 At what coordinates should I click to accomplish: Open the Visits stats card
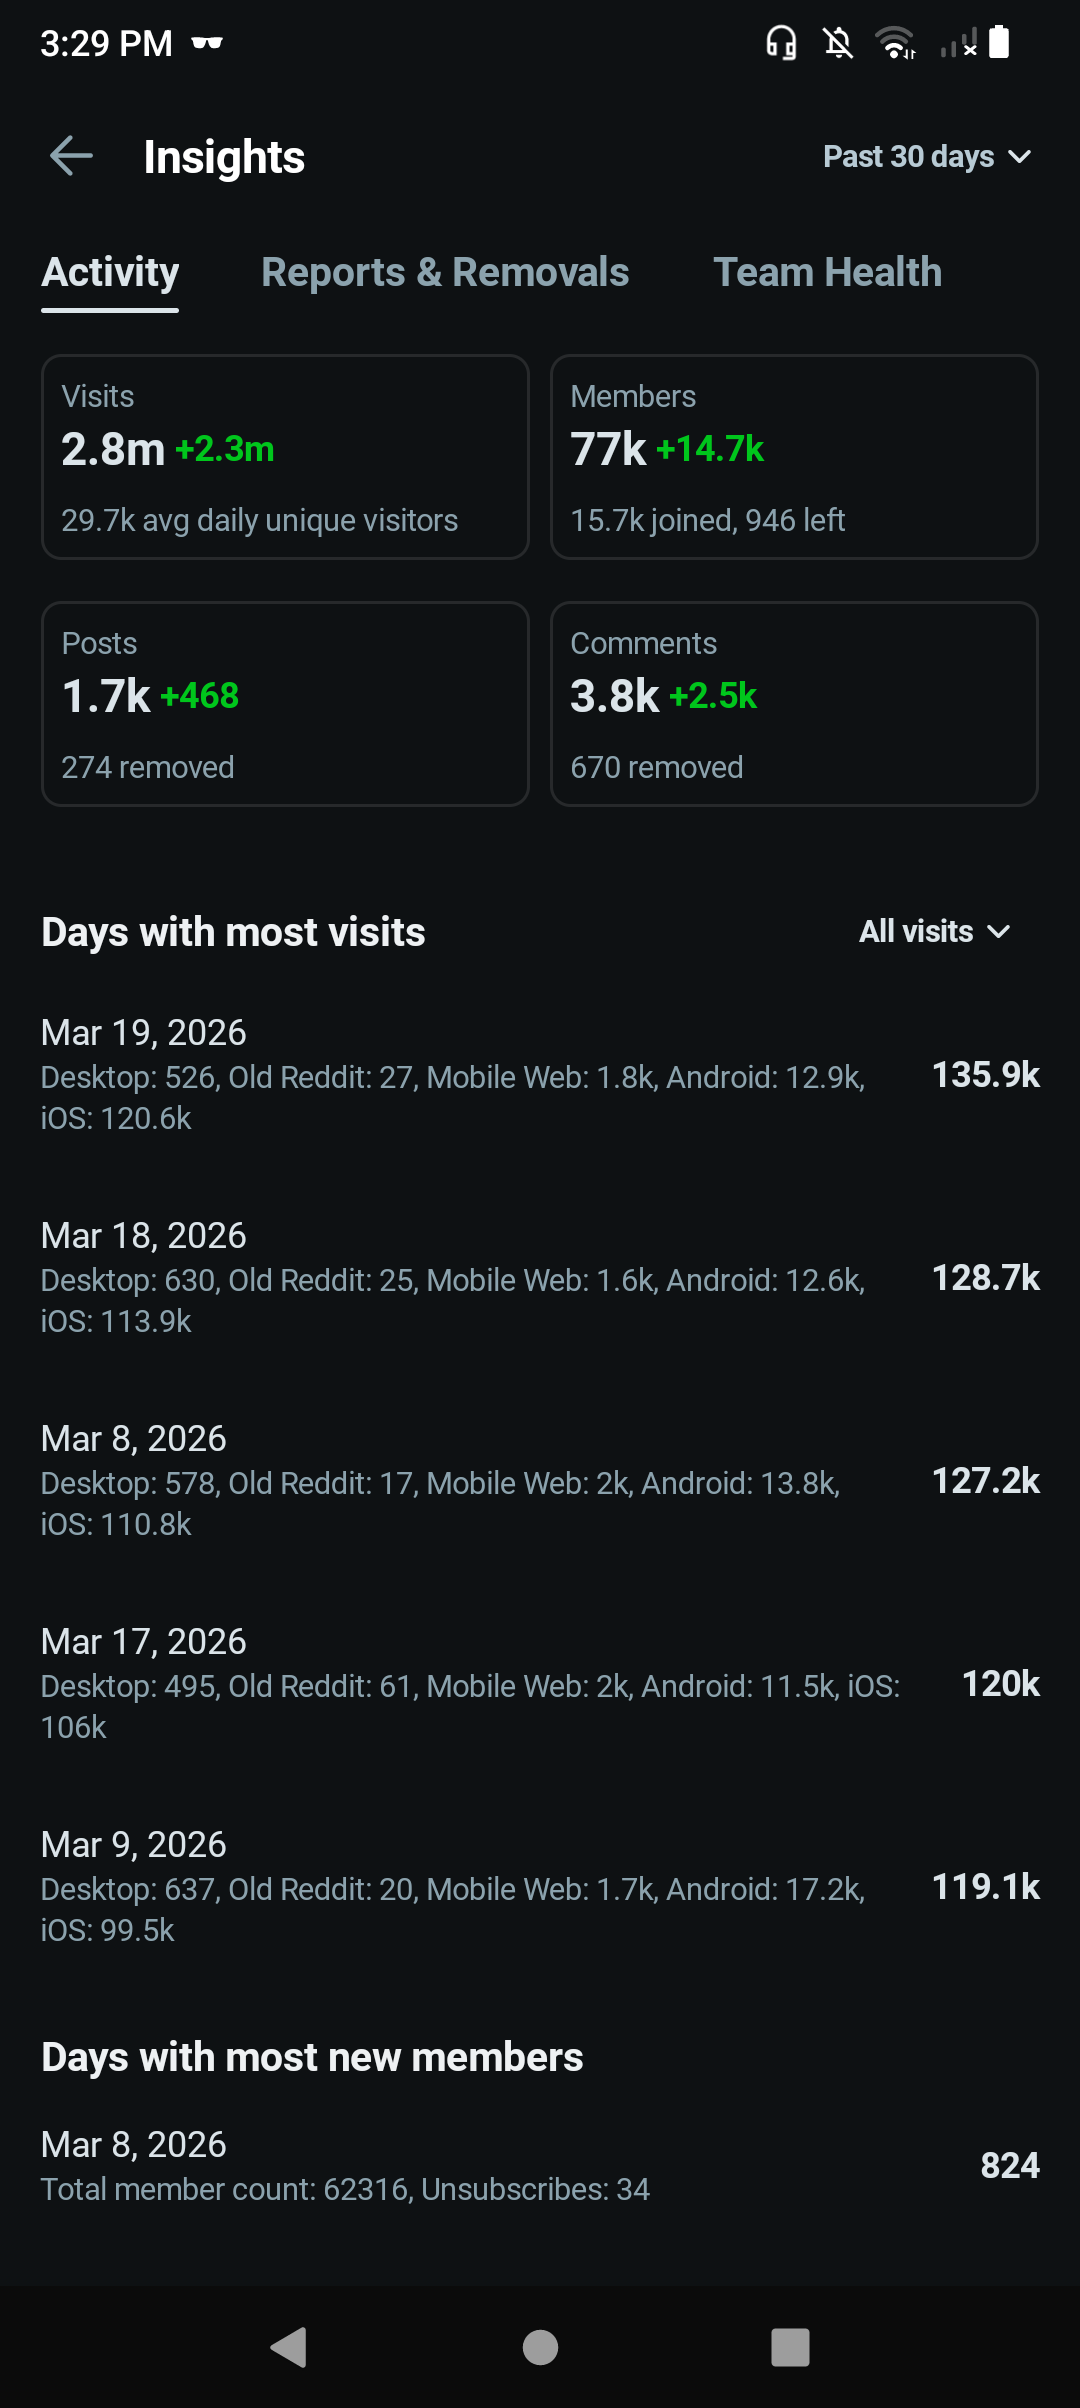click(285, 457)
